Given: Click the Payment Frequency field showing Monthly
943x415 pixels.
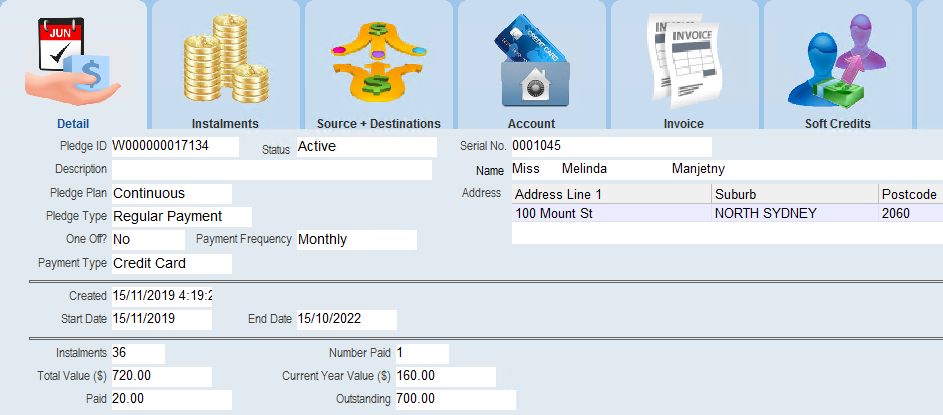Looking at the screenshot, I should tap(357, 239).
